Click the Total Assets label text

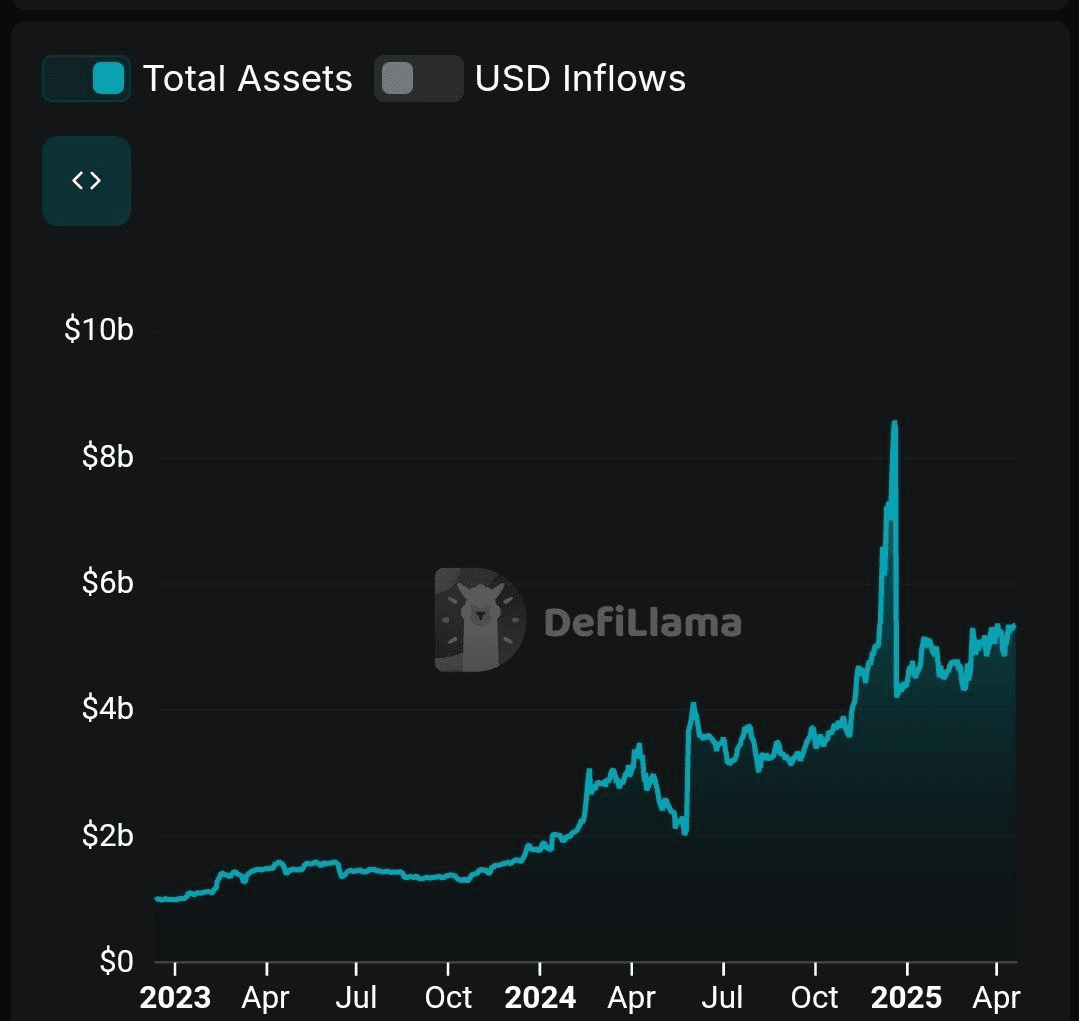click(x=248, y=78)
